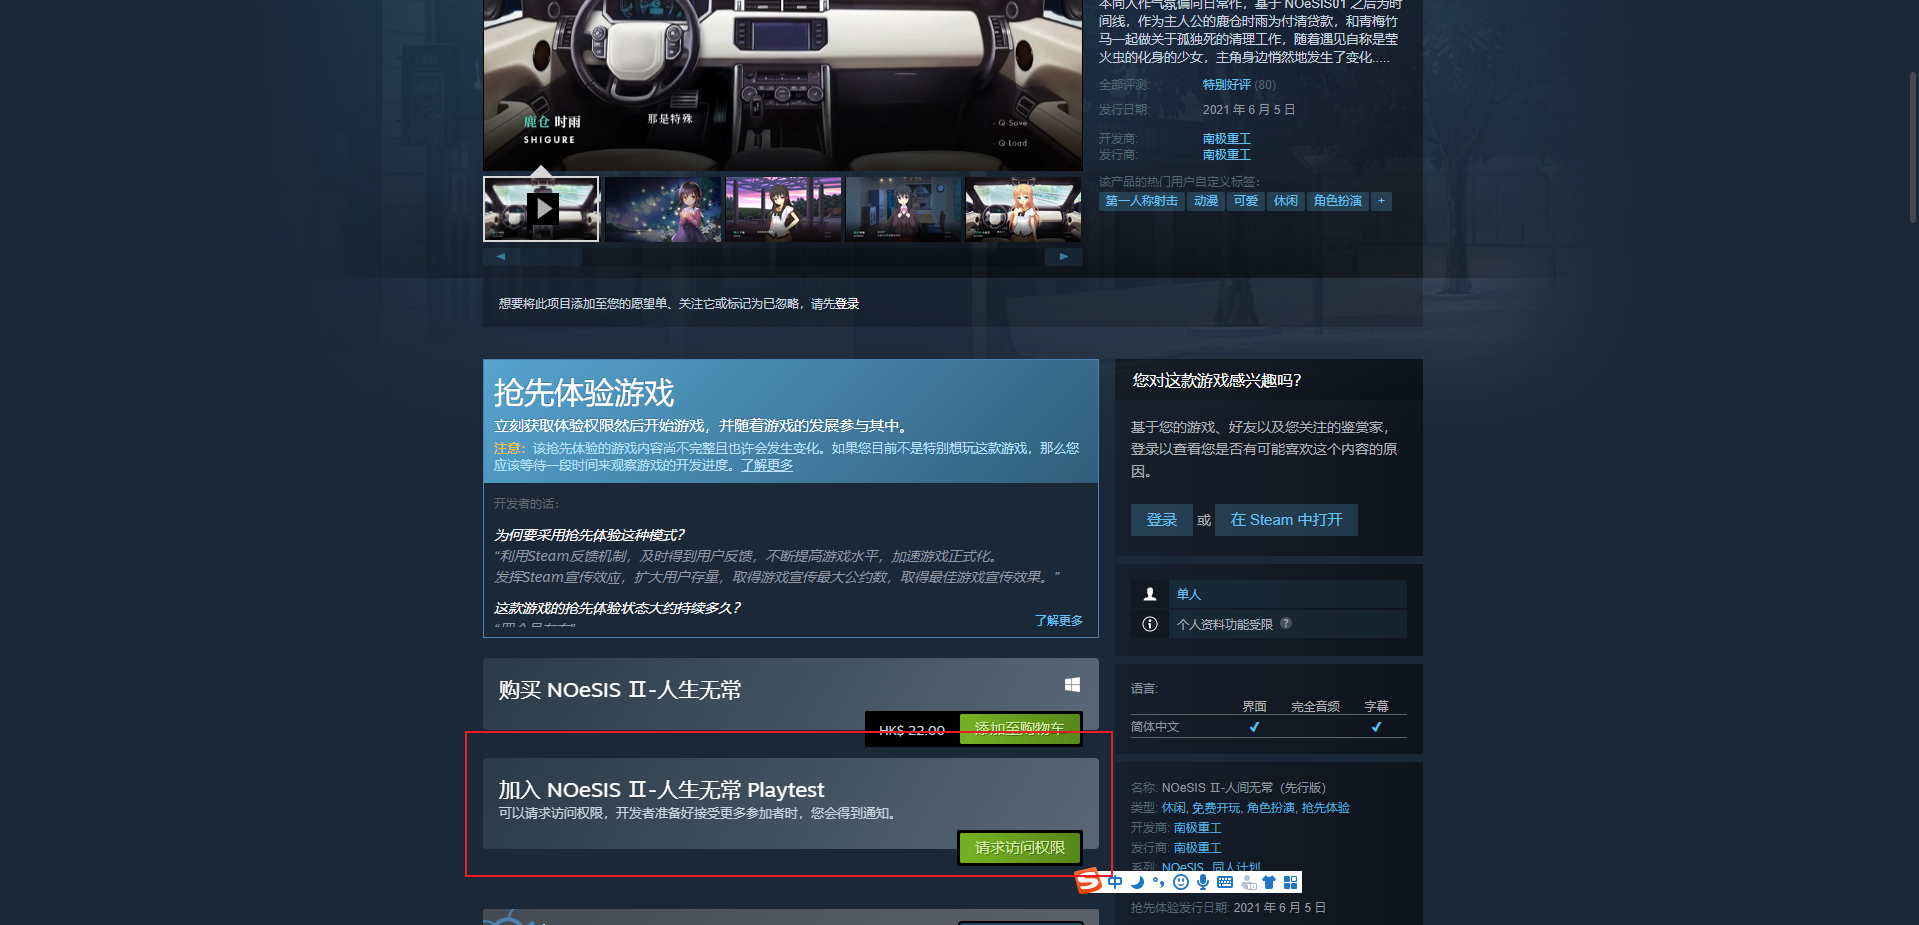Click the 简体中文 language row
Viewport: 1919px width, 925px height.
tap(1268, 727)
